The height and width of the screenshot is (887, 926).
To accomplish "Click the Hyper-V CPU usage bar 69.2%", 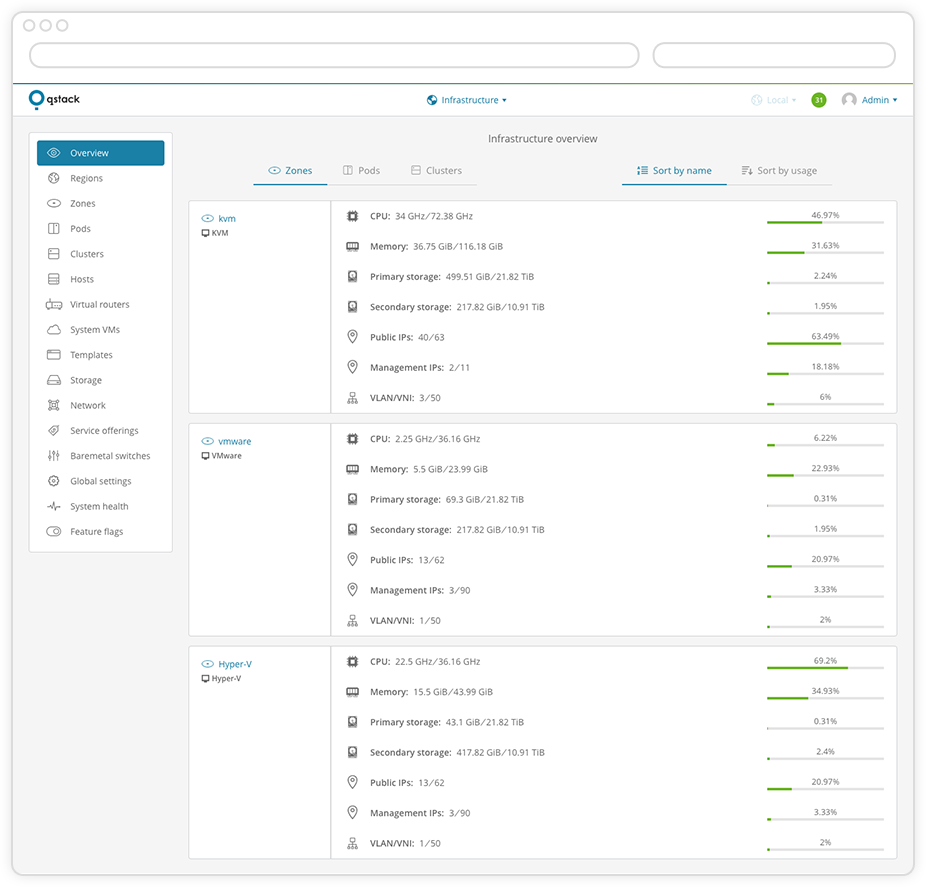I will (825, 668).
